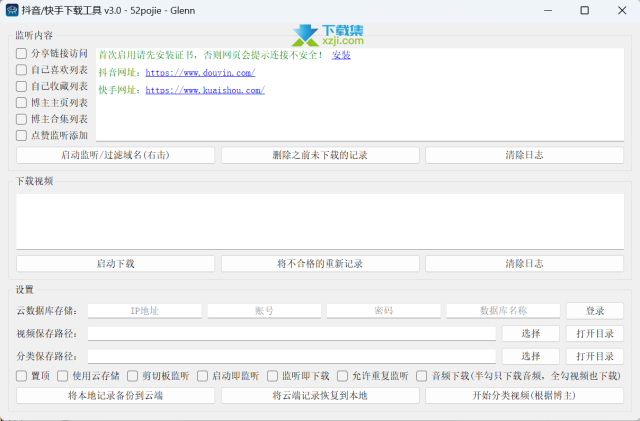Click the app icon in the title bar
The width and height of the screenshot is (640, 421).
(12, 10)
